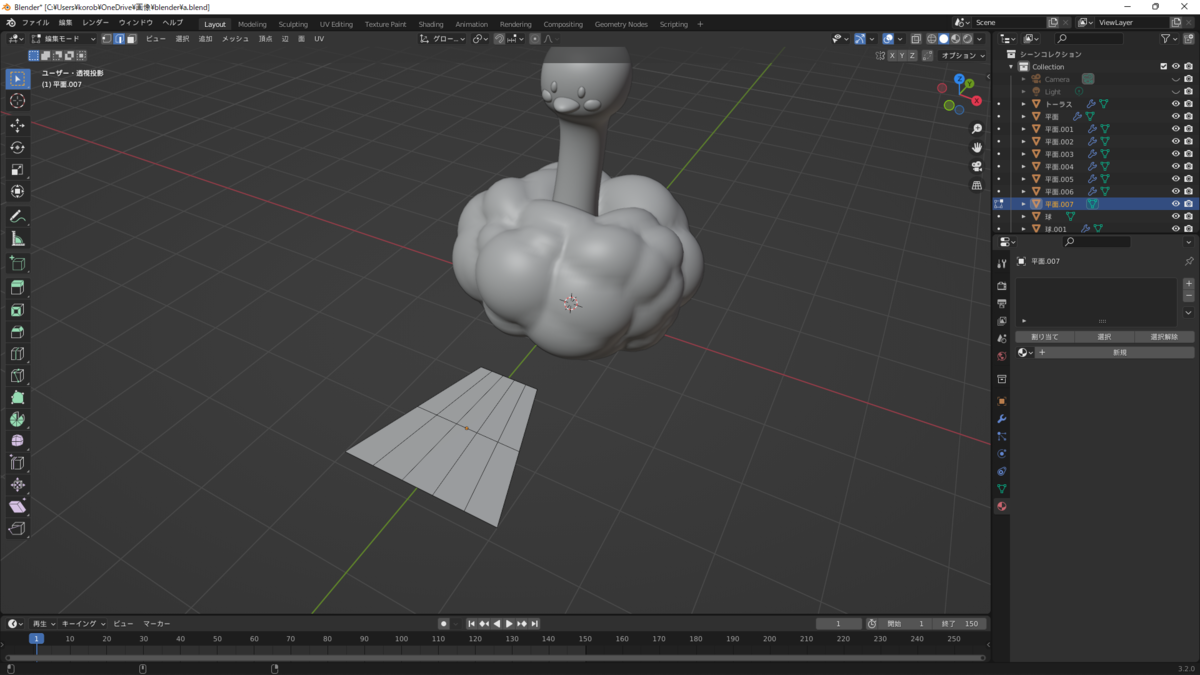This screenshot has height=675, width=1200.
Task: Click the viewport pan hand icon
Action: pos(977,148)
